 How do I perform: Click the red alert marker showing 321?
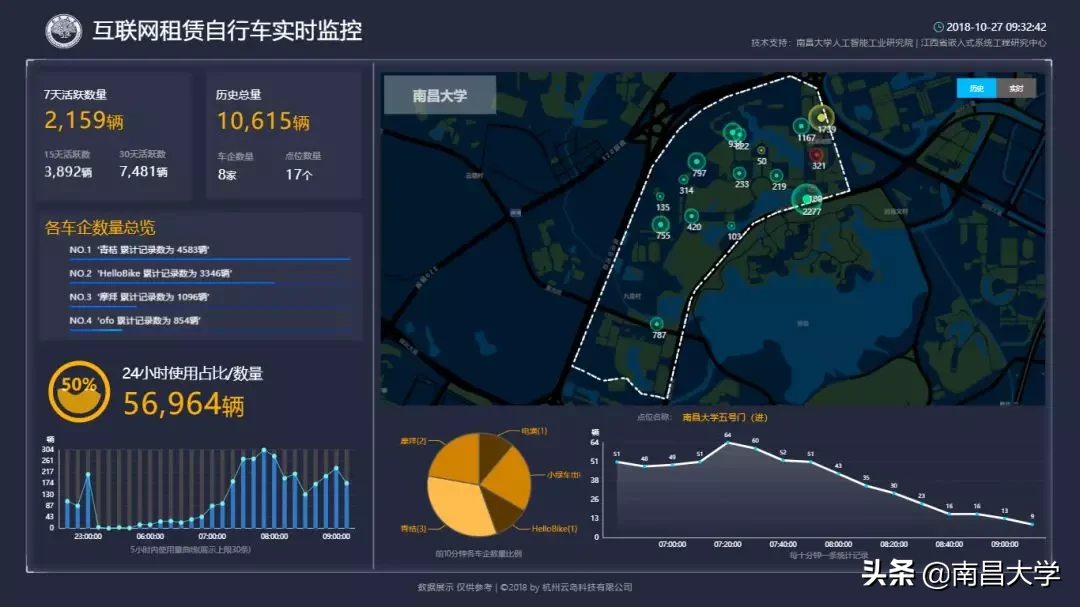pos(817,156)
